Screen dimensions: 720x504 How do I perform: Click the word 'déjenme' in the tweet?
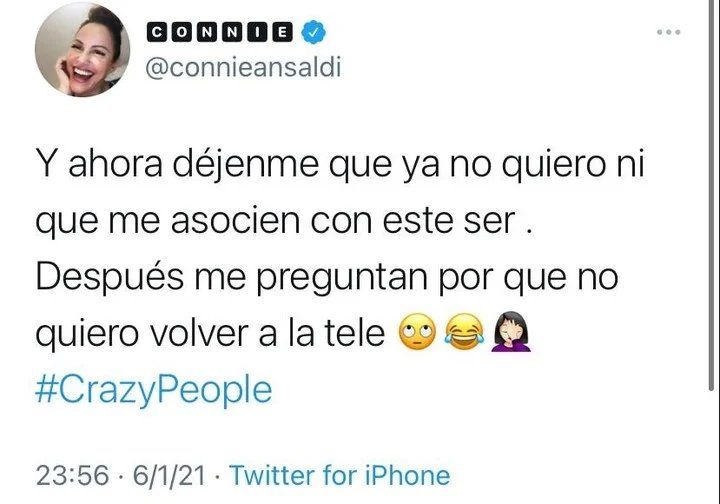(246, 165)
